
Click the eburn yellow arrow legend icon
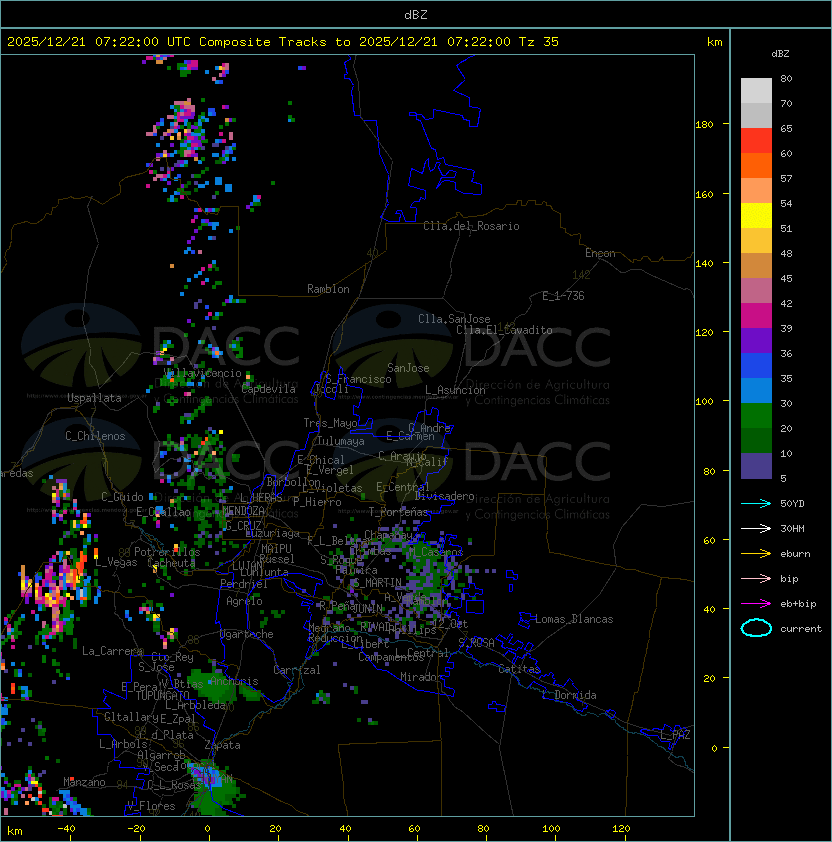(756, 554)
